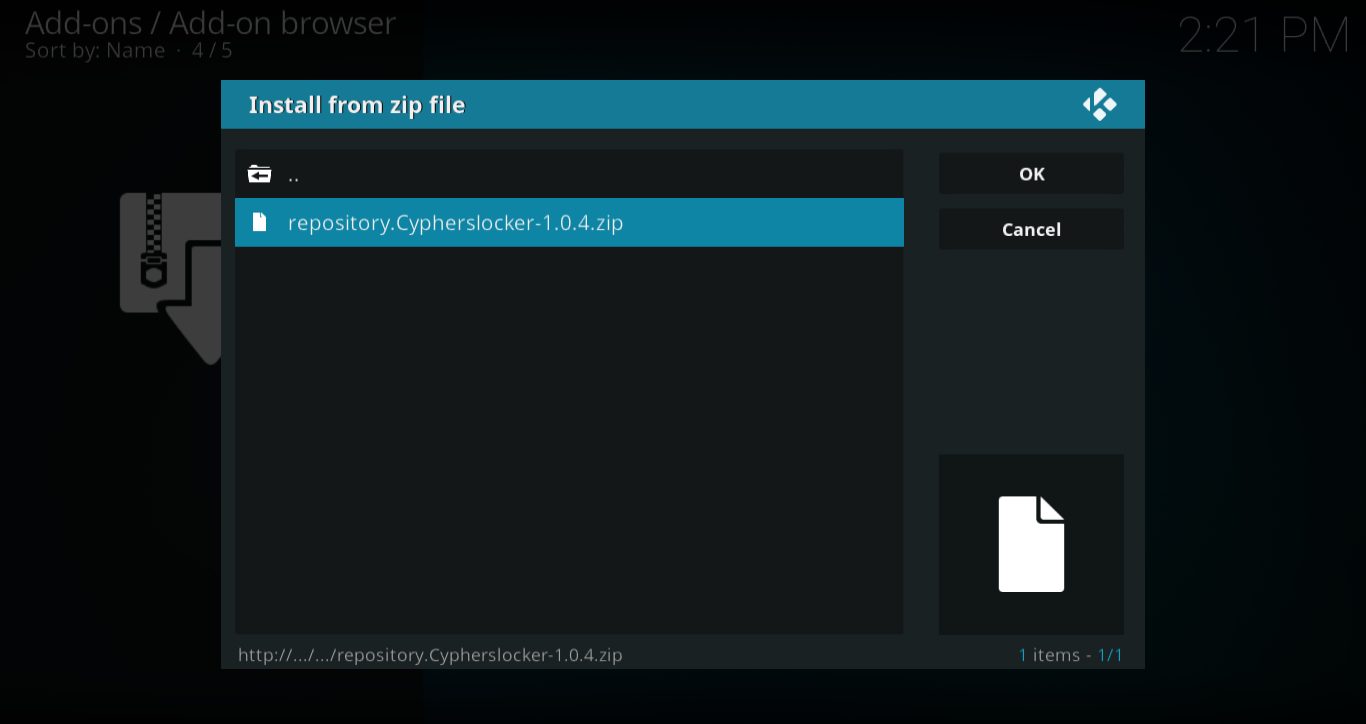Click the 'Install from zip file' title

click(x=357, y=105)
